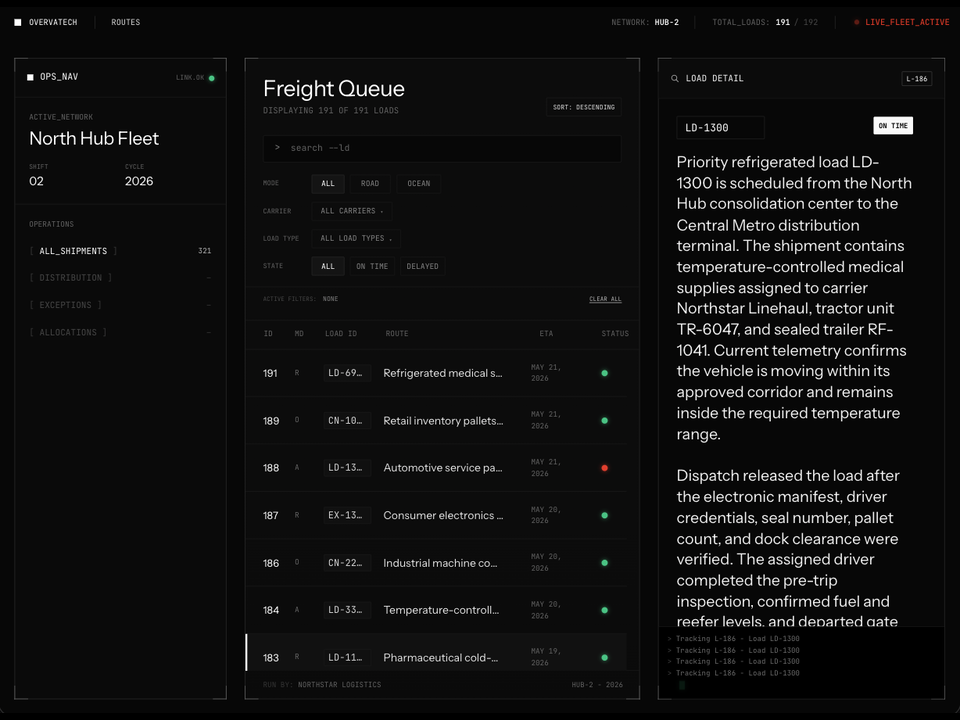The width and height of the screenshot is (960, 720).
Task: Sort by the ETA column header
Action: [x=546, y=334]
